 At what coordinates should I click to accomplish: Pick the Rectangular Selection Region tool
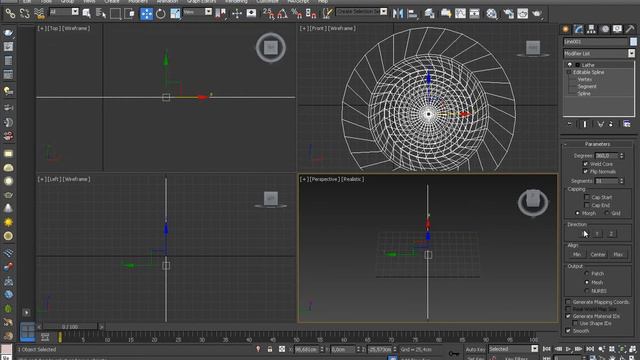(115, 13)
